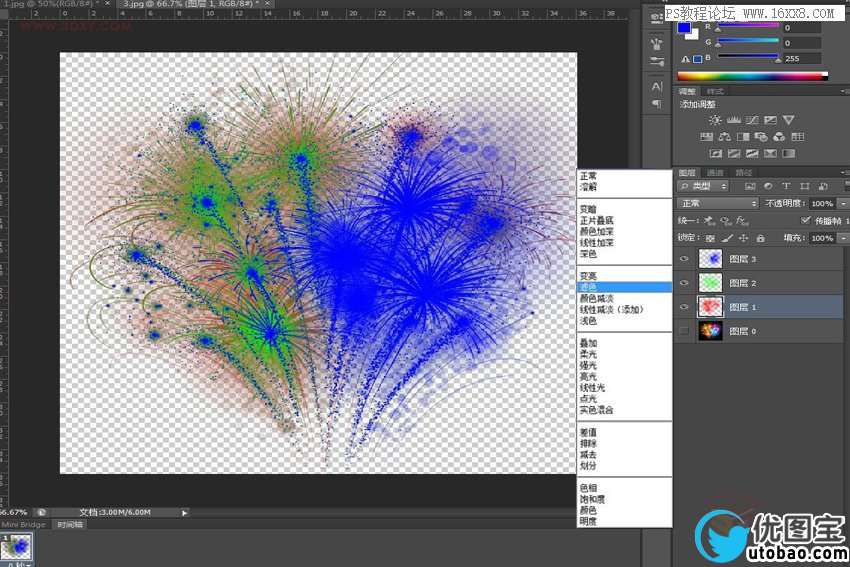Image resolution: width=850 pixels, height=567 pixels.
Task: Choose 明度 blend mode
Action: 624,521
